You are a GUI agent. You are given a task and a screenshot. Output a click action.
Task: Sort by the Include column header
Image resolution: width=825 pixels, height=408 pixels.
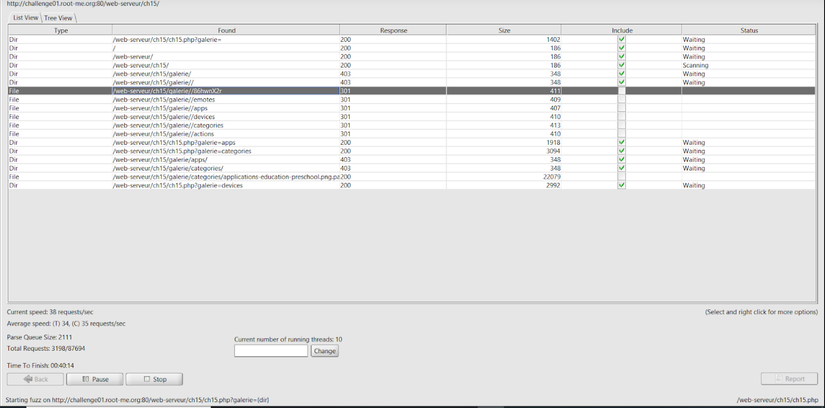pos(621,31)
